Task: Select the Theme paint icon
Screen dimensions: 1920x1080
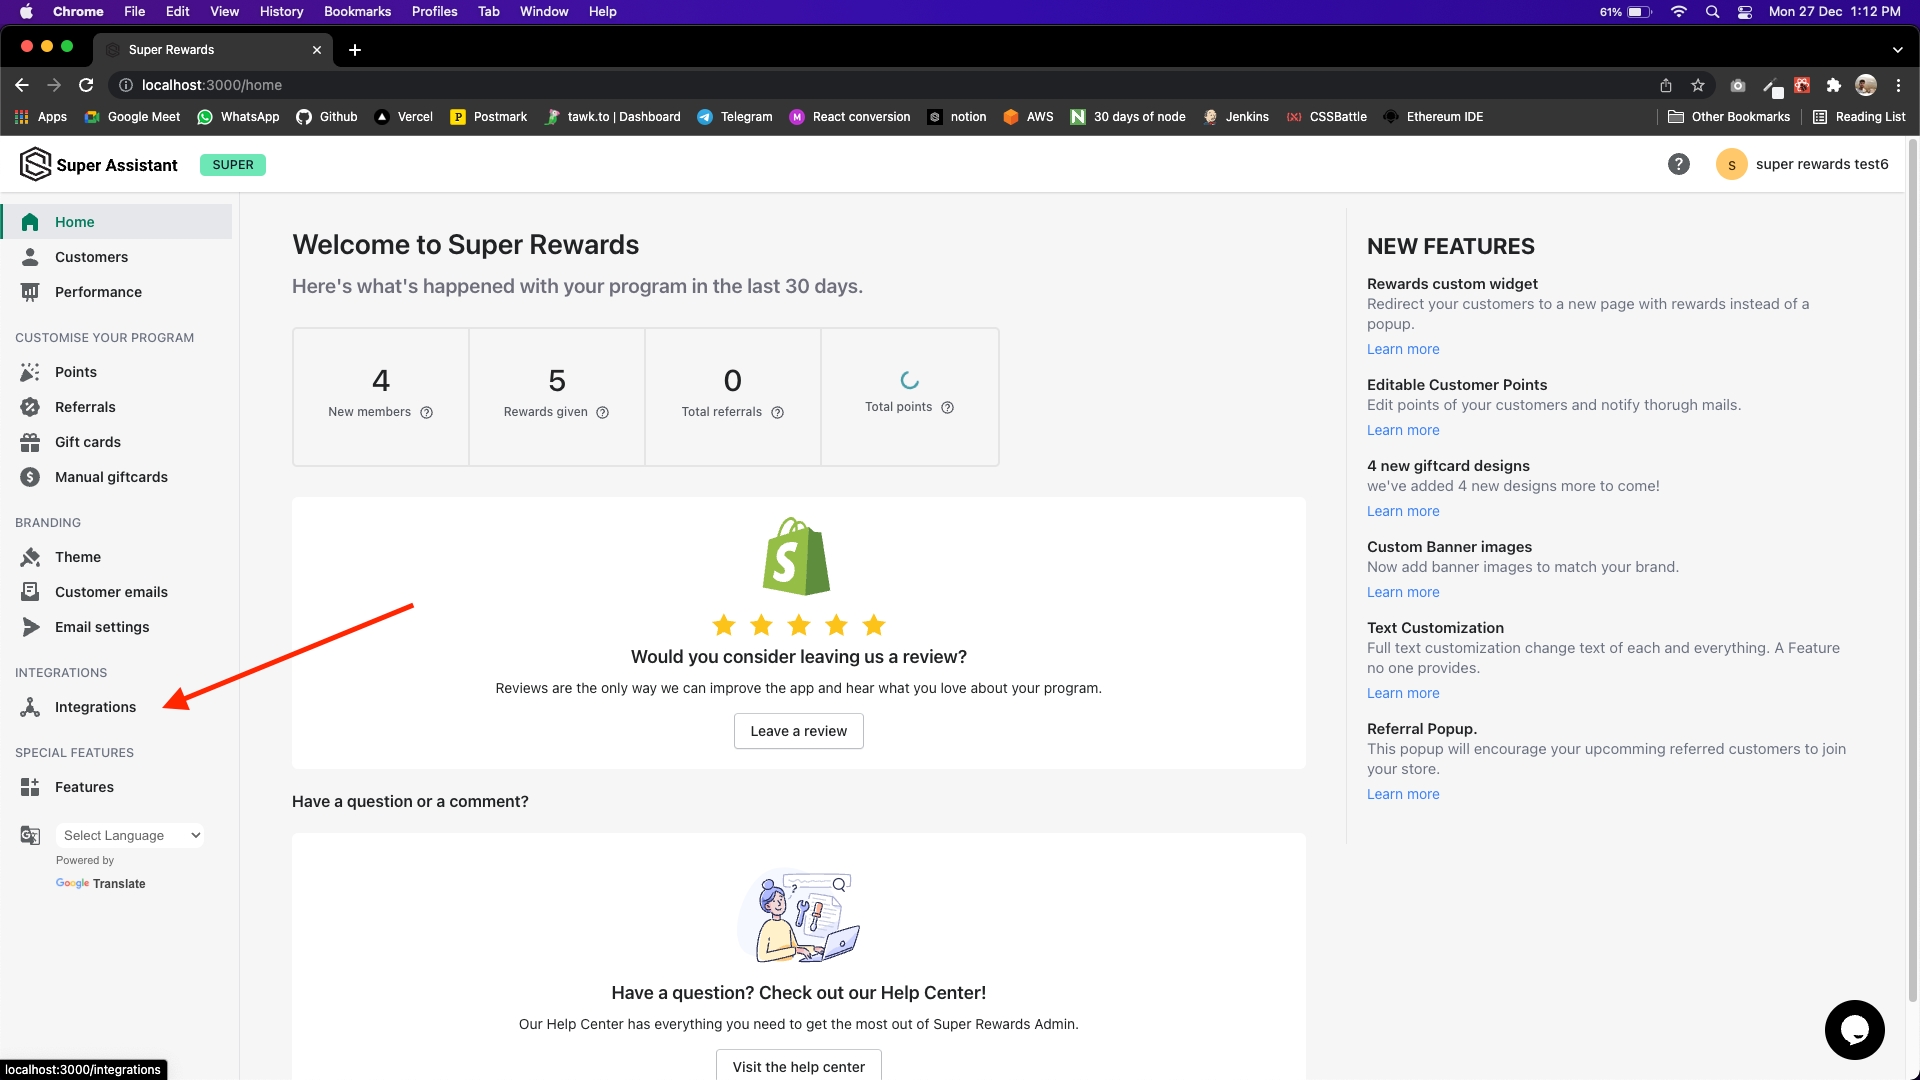Action: [30, 557]
